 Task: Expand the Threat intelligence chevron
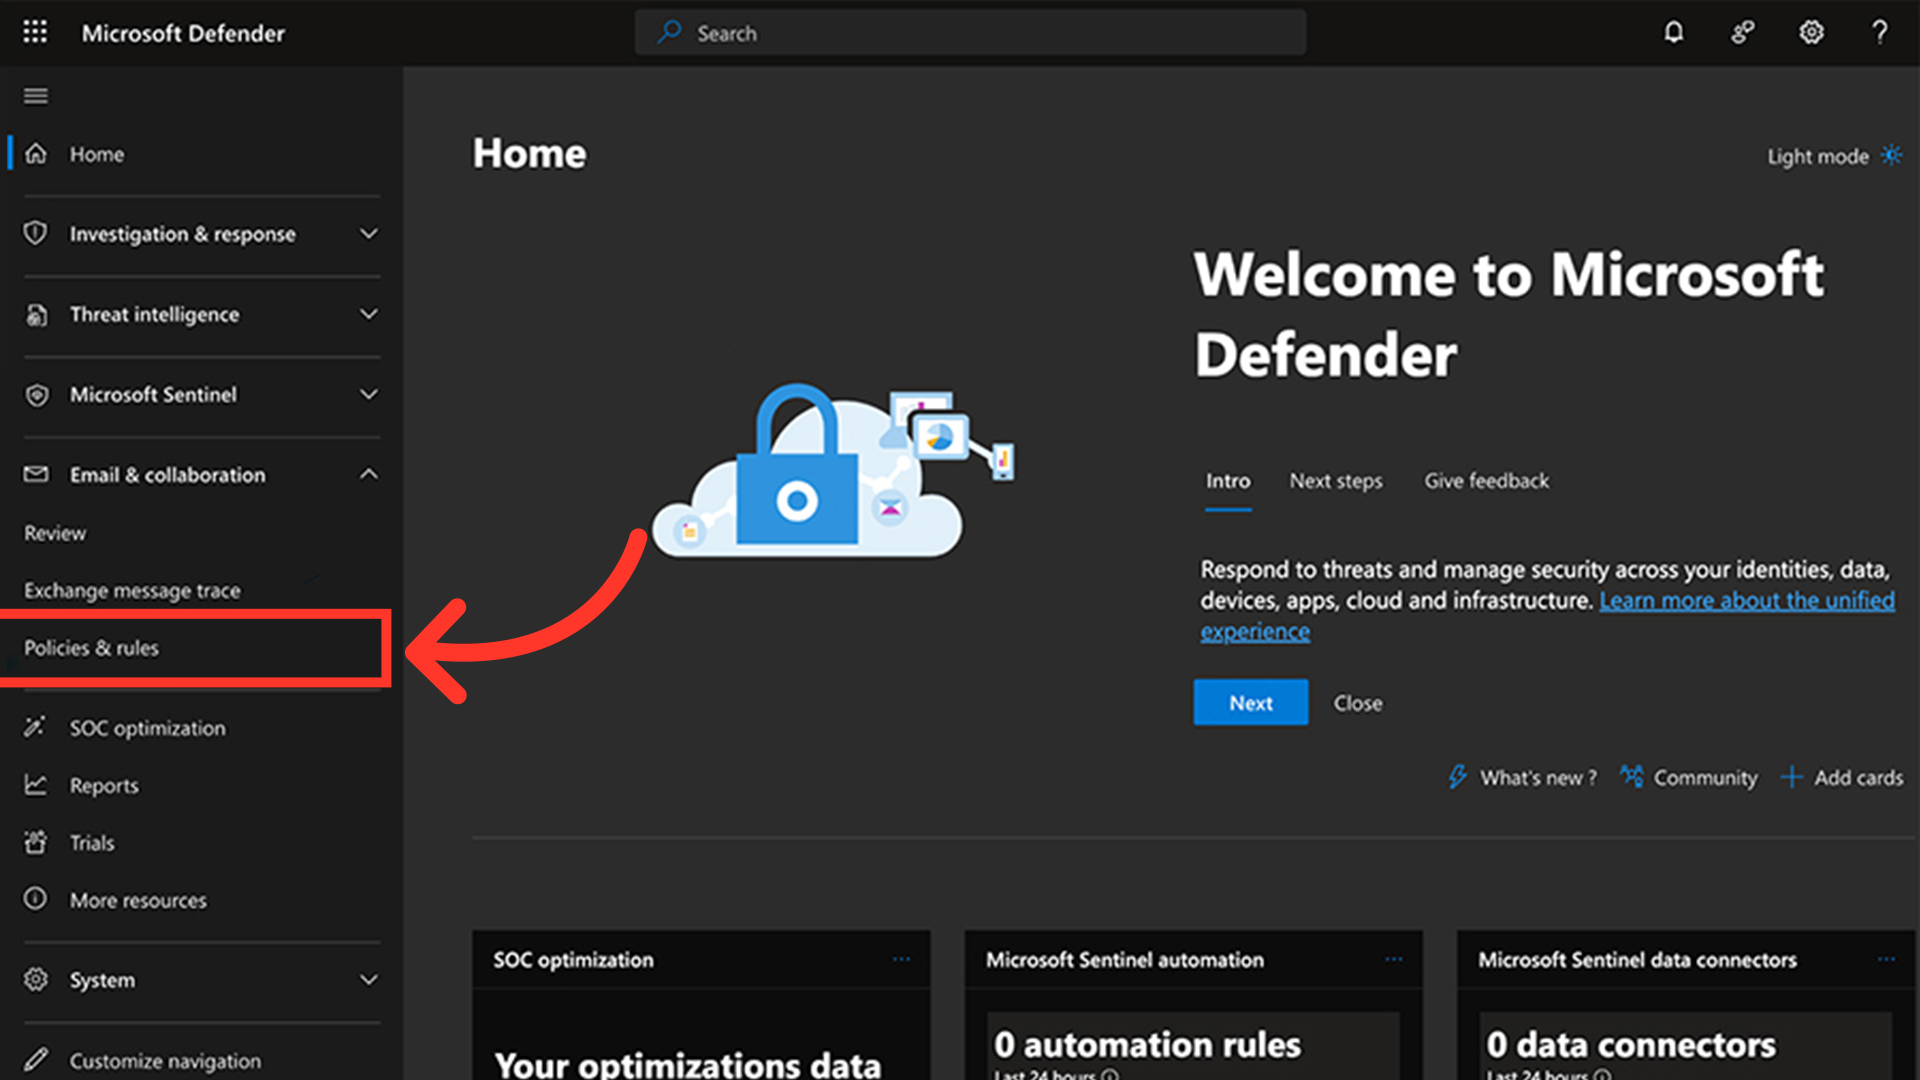click(x=369, y=314)
